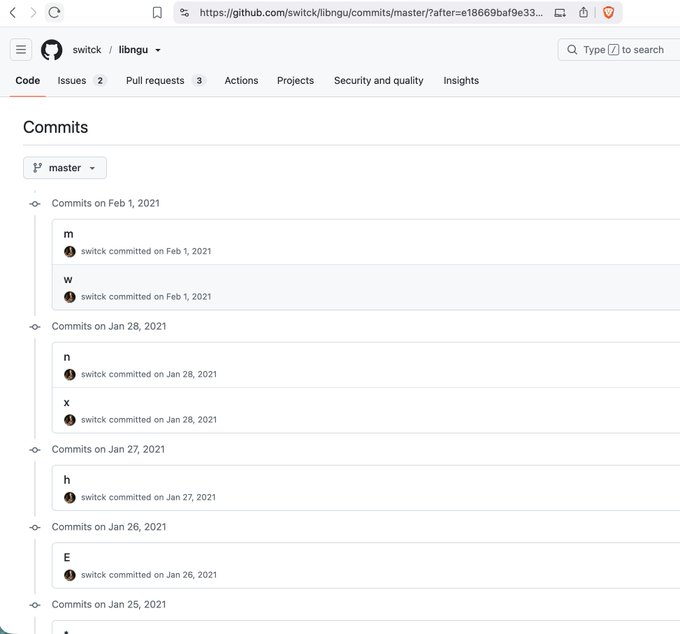Open the master branch dropdown

coord(65,168)
